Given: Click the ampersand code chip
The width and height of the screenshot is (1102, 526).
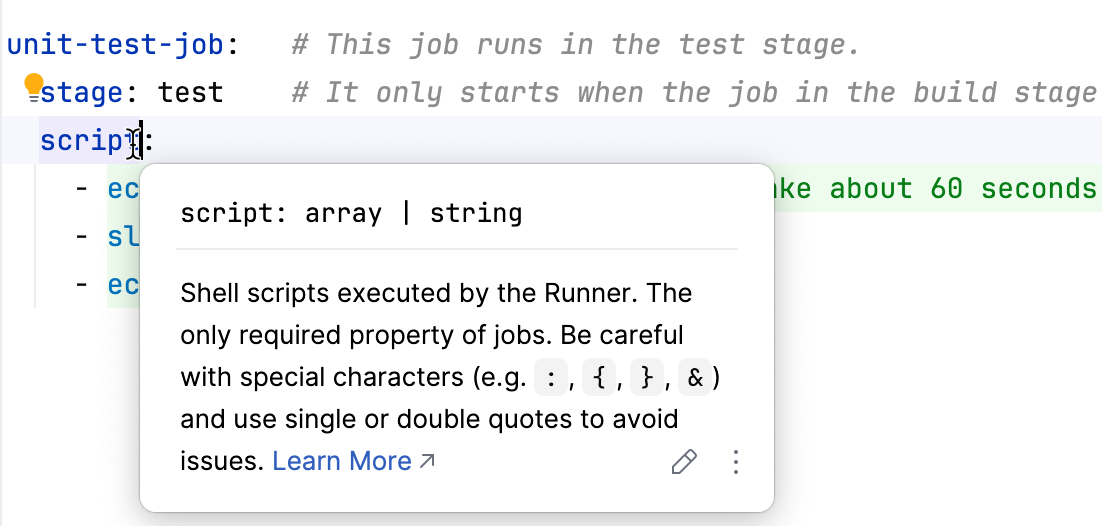Looking at the screenshot, I should click(x=696, y=378).
